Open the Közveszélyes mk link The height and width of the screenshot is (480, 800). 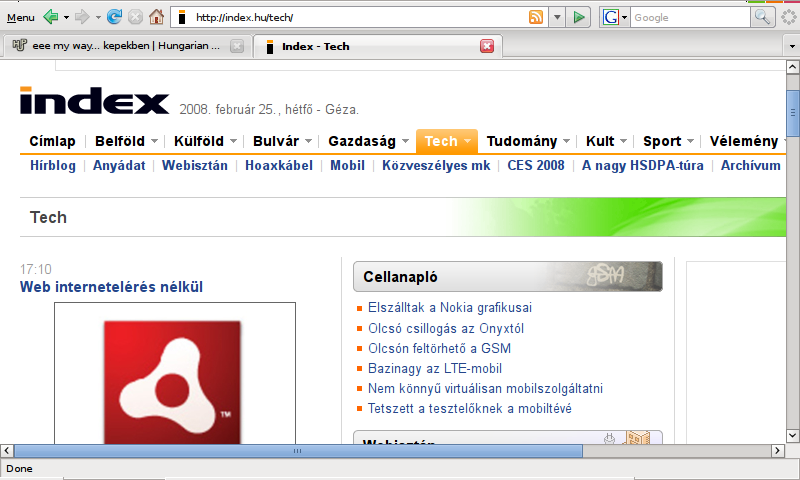(436, 166)
